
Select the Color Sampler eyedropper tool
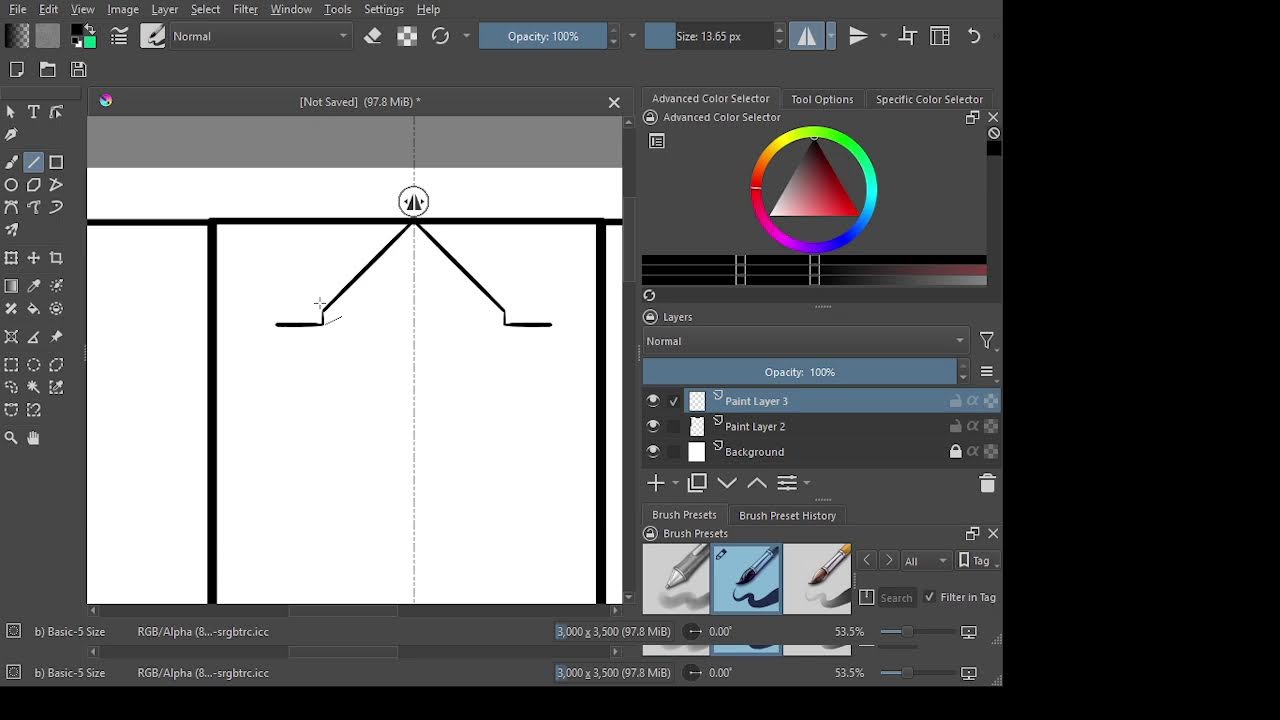[x=34, y=286]
